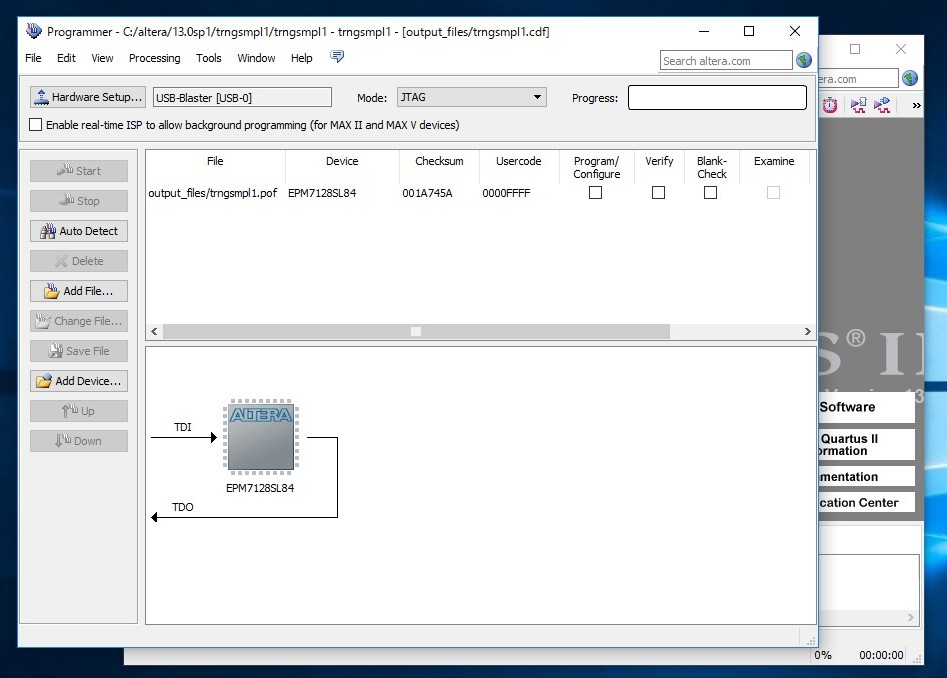Screen dimensions: 947x678
Task: Tick Blank-Check checkbox for trngsmpl1.pof
Action: tap(710, 193)
